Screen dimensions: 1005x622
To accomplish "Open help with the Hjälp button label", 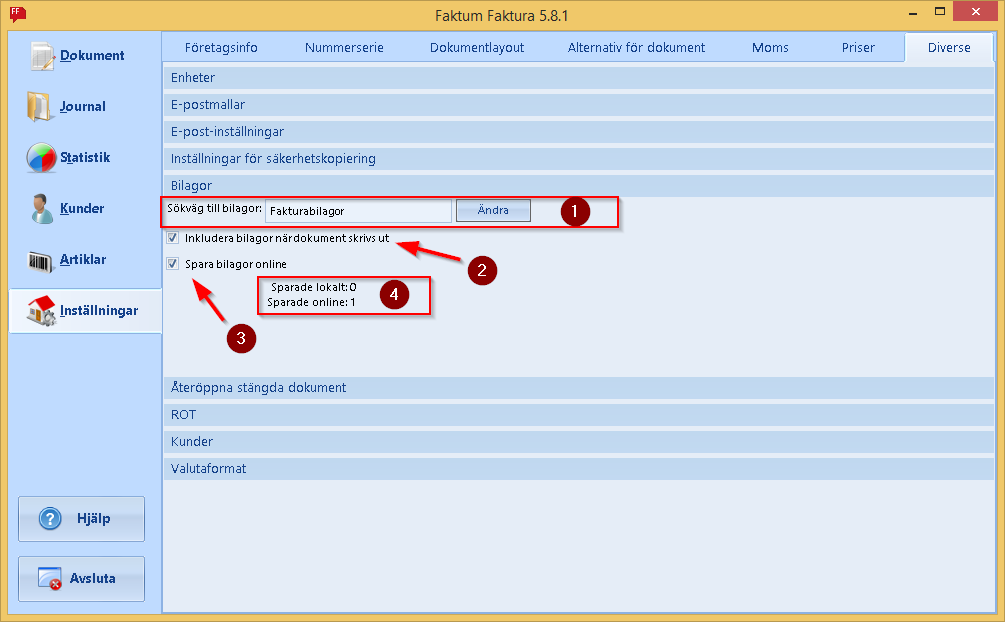I will point(94,518).
